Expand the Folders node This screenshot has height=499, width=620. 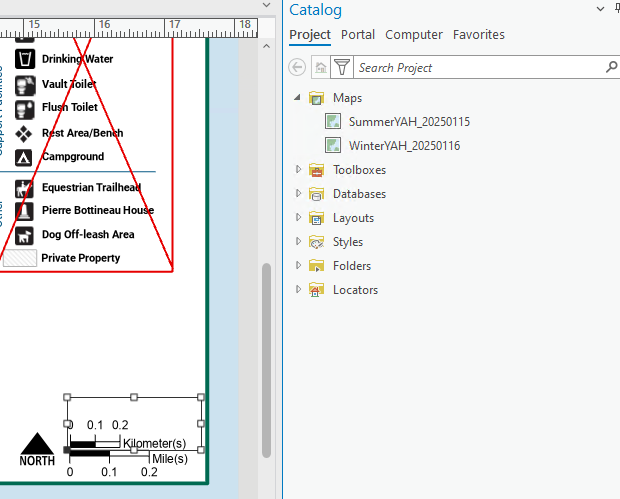[299, 265]
